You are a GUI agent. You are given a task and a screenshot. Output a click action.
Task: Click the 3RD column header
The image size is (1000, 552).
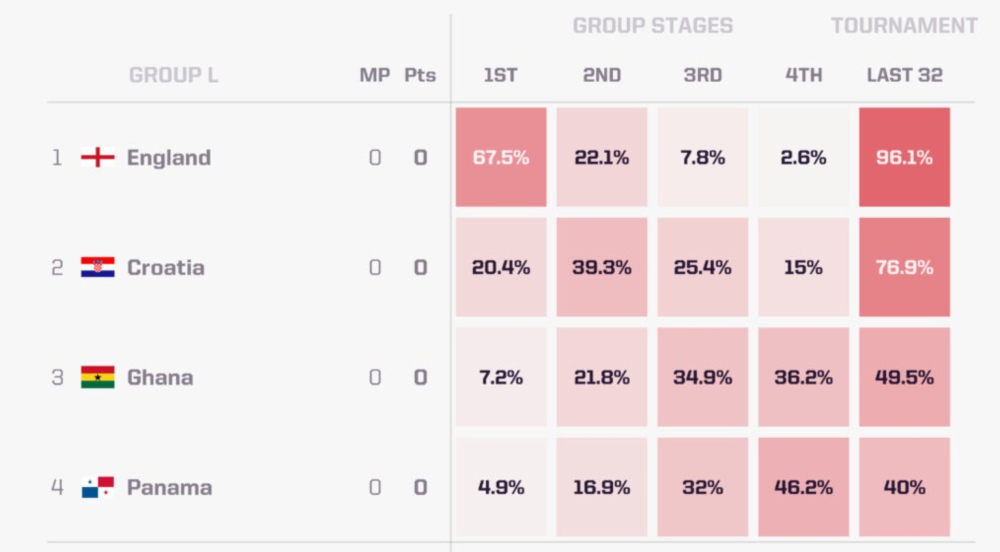pyautogui.click(x=703, y=75)
